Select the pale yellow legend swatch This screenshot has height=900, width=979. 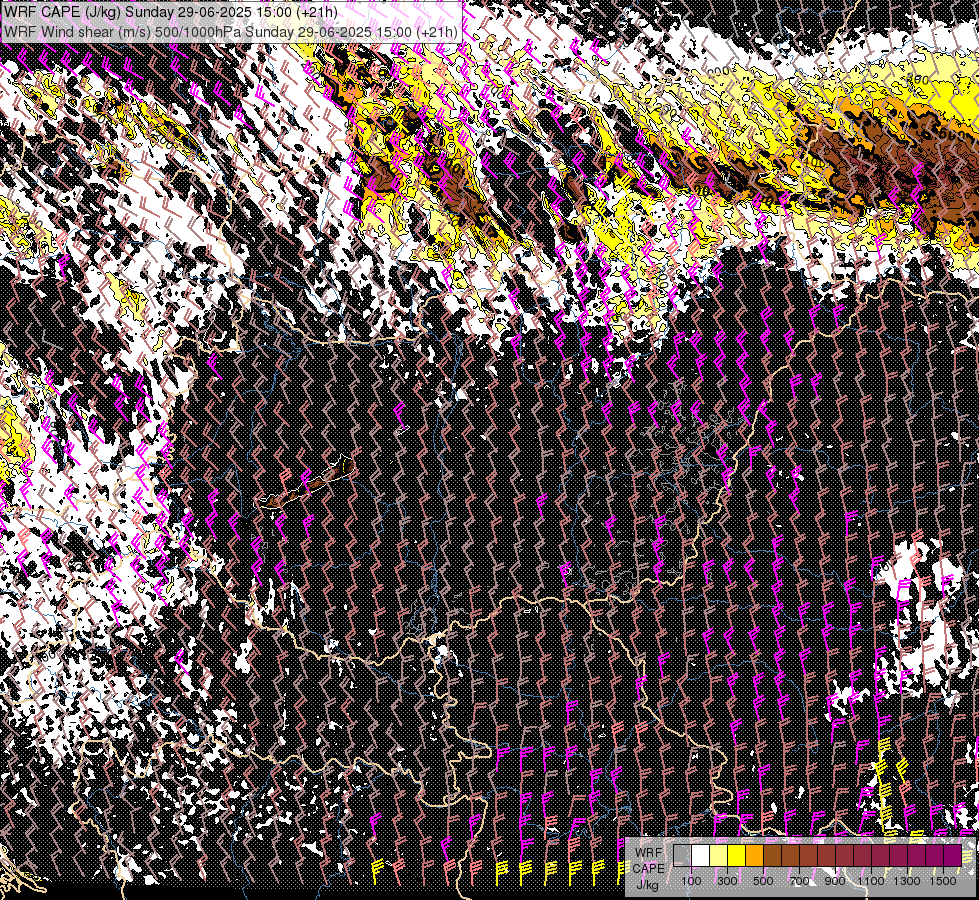coord(719,855)
